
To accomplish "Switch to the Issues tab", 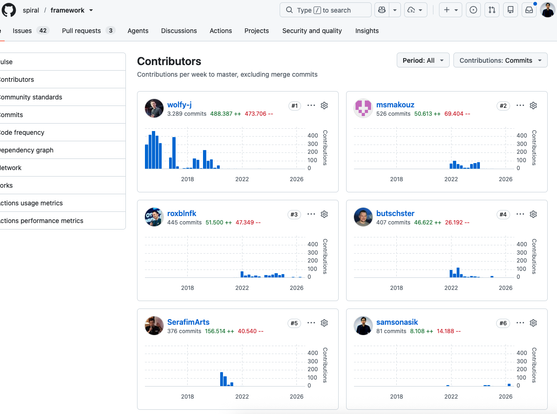I will point(30,31).
